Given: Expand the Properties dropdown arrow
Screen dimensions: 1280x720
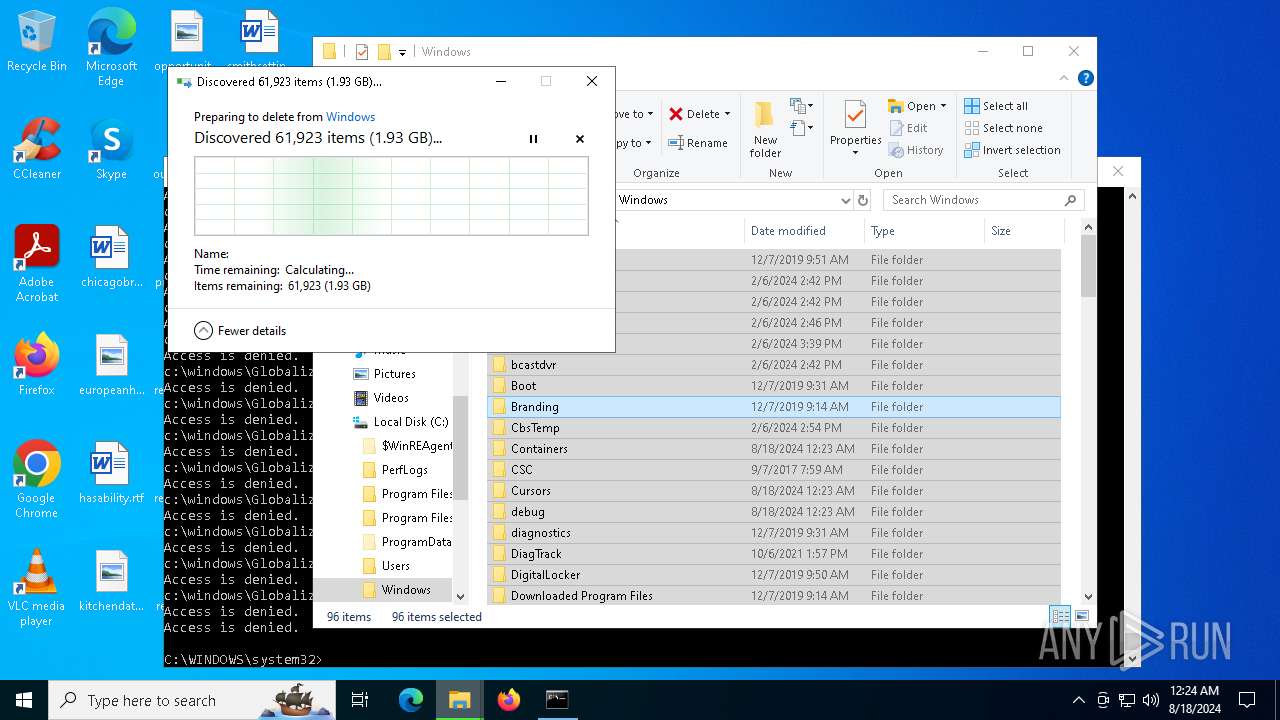Looking at the screenshot, I should [855, 153].
